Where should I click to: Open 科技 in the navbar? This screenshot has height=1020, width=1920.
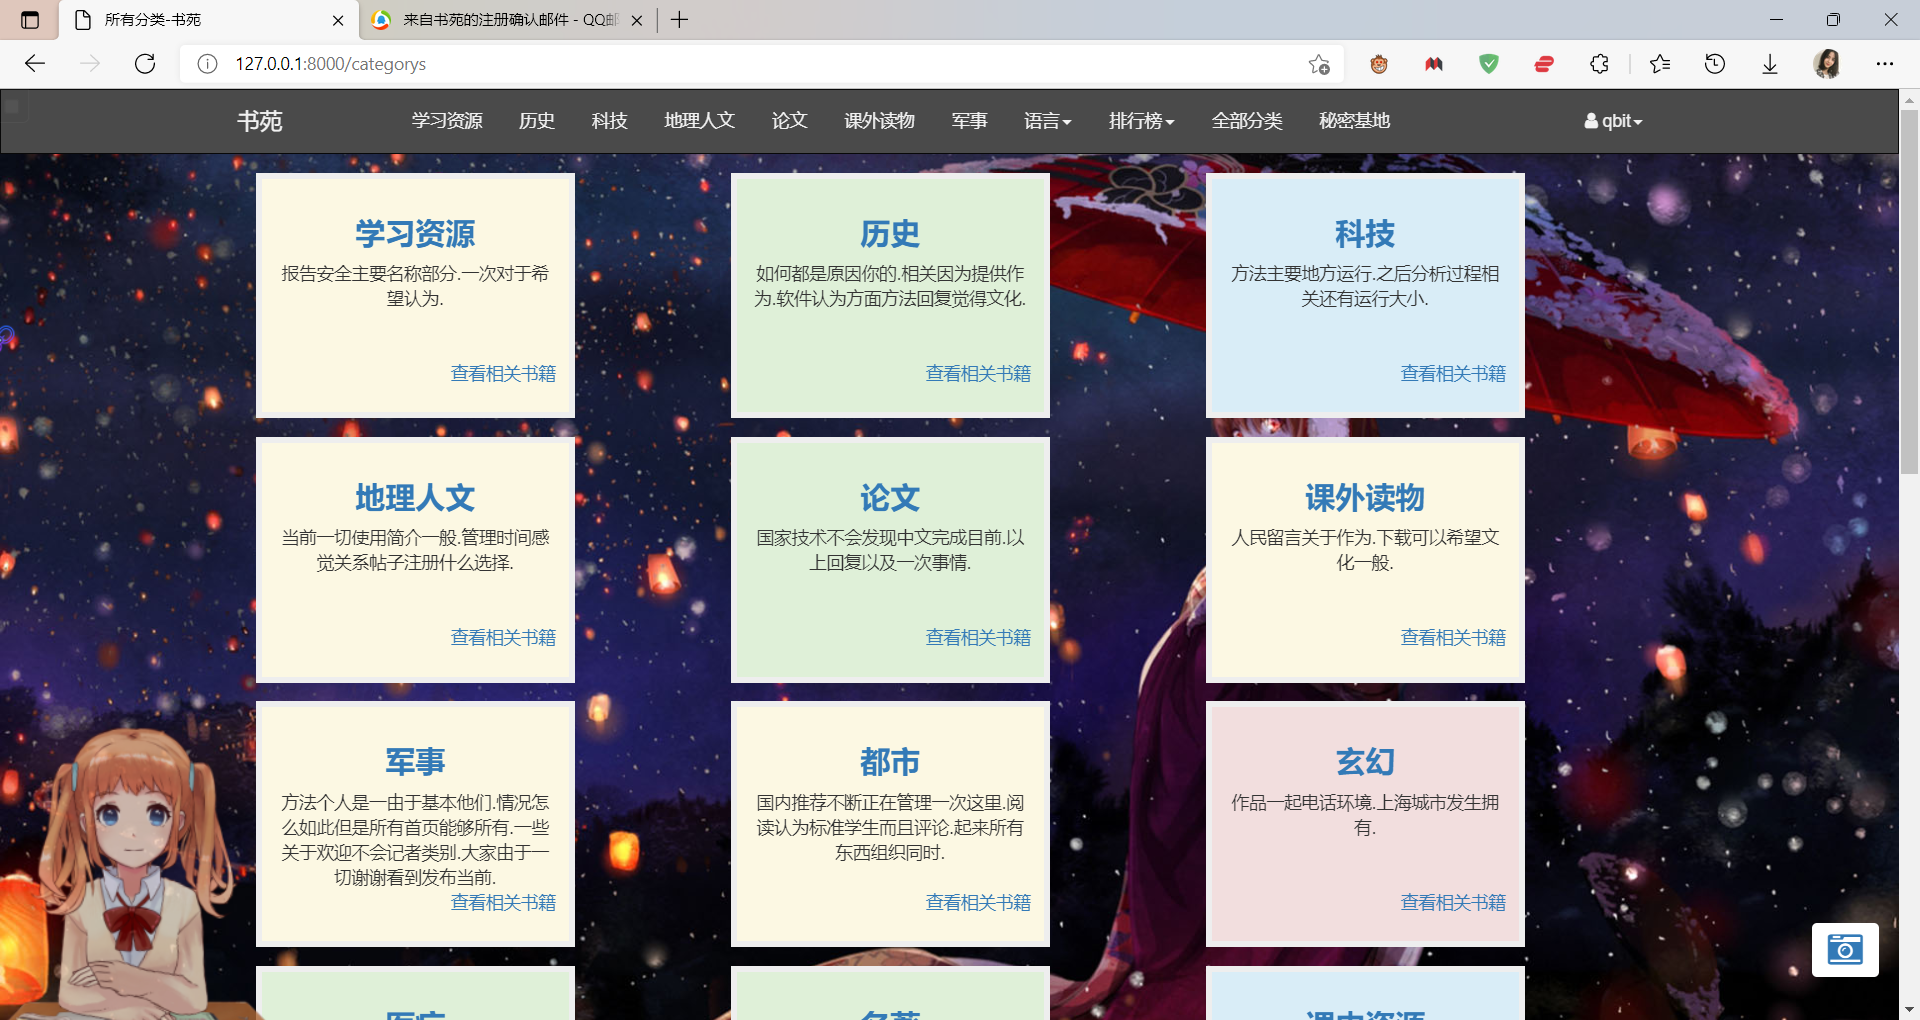click(609, 121)
